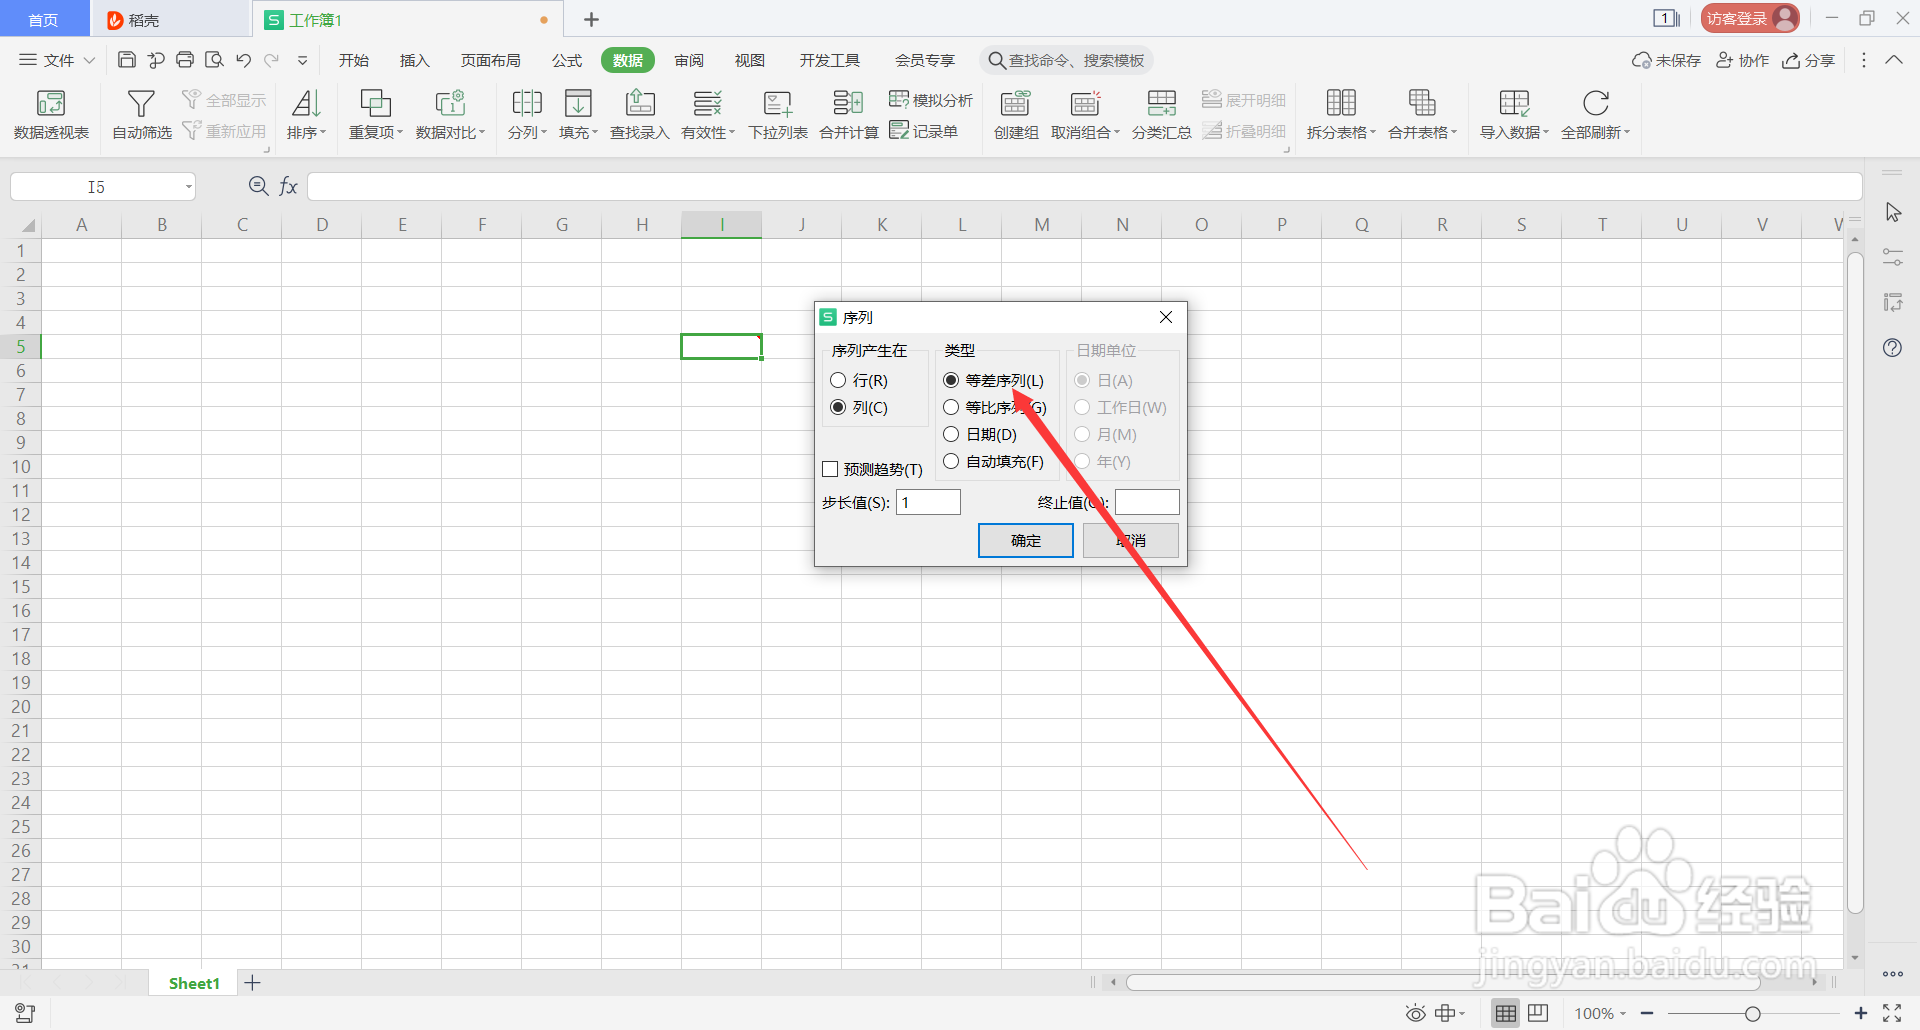Open 分类汇总 subtotal tool
This screenshot has width=1920, height=1030.
(1161, 115)
